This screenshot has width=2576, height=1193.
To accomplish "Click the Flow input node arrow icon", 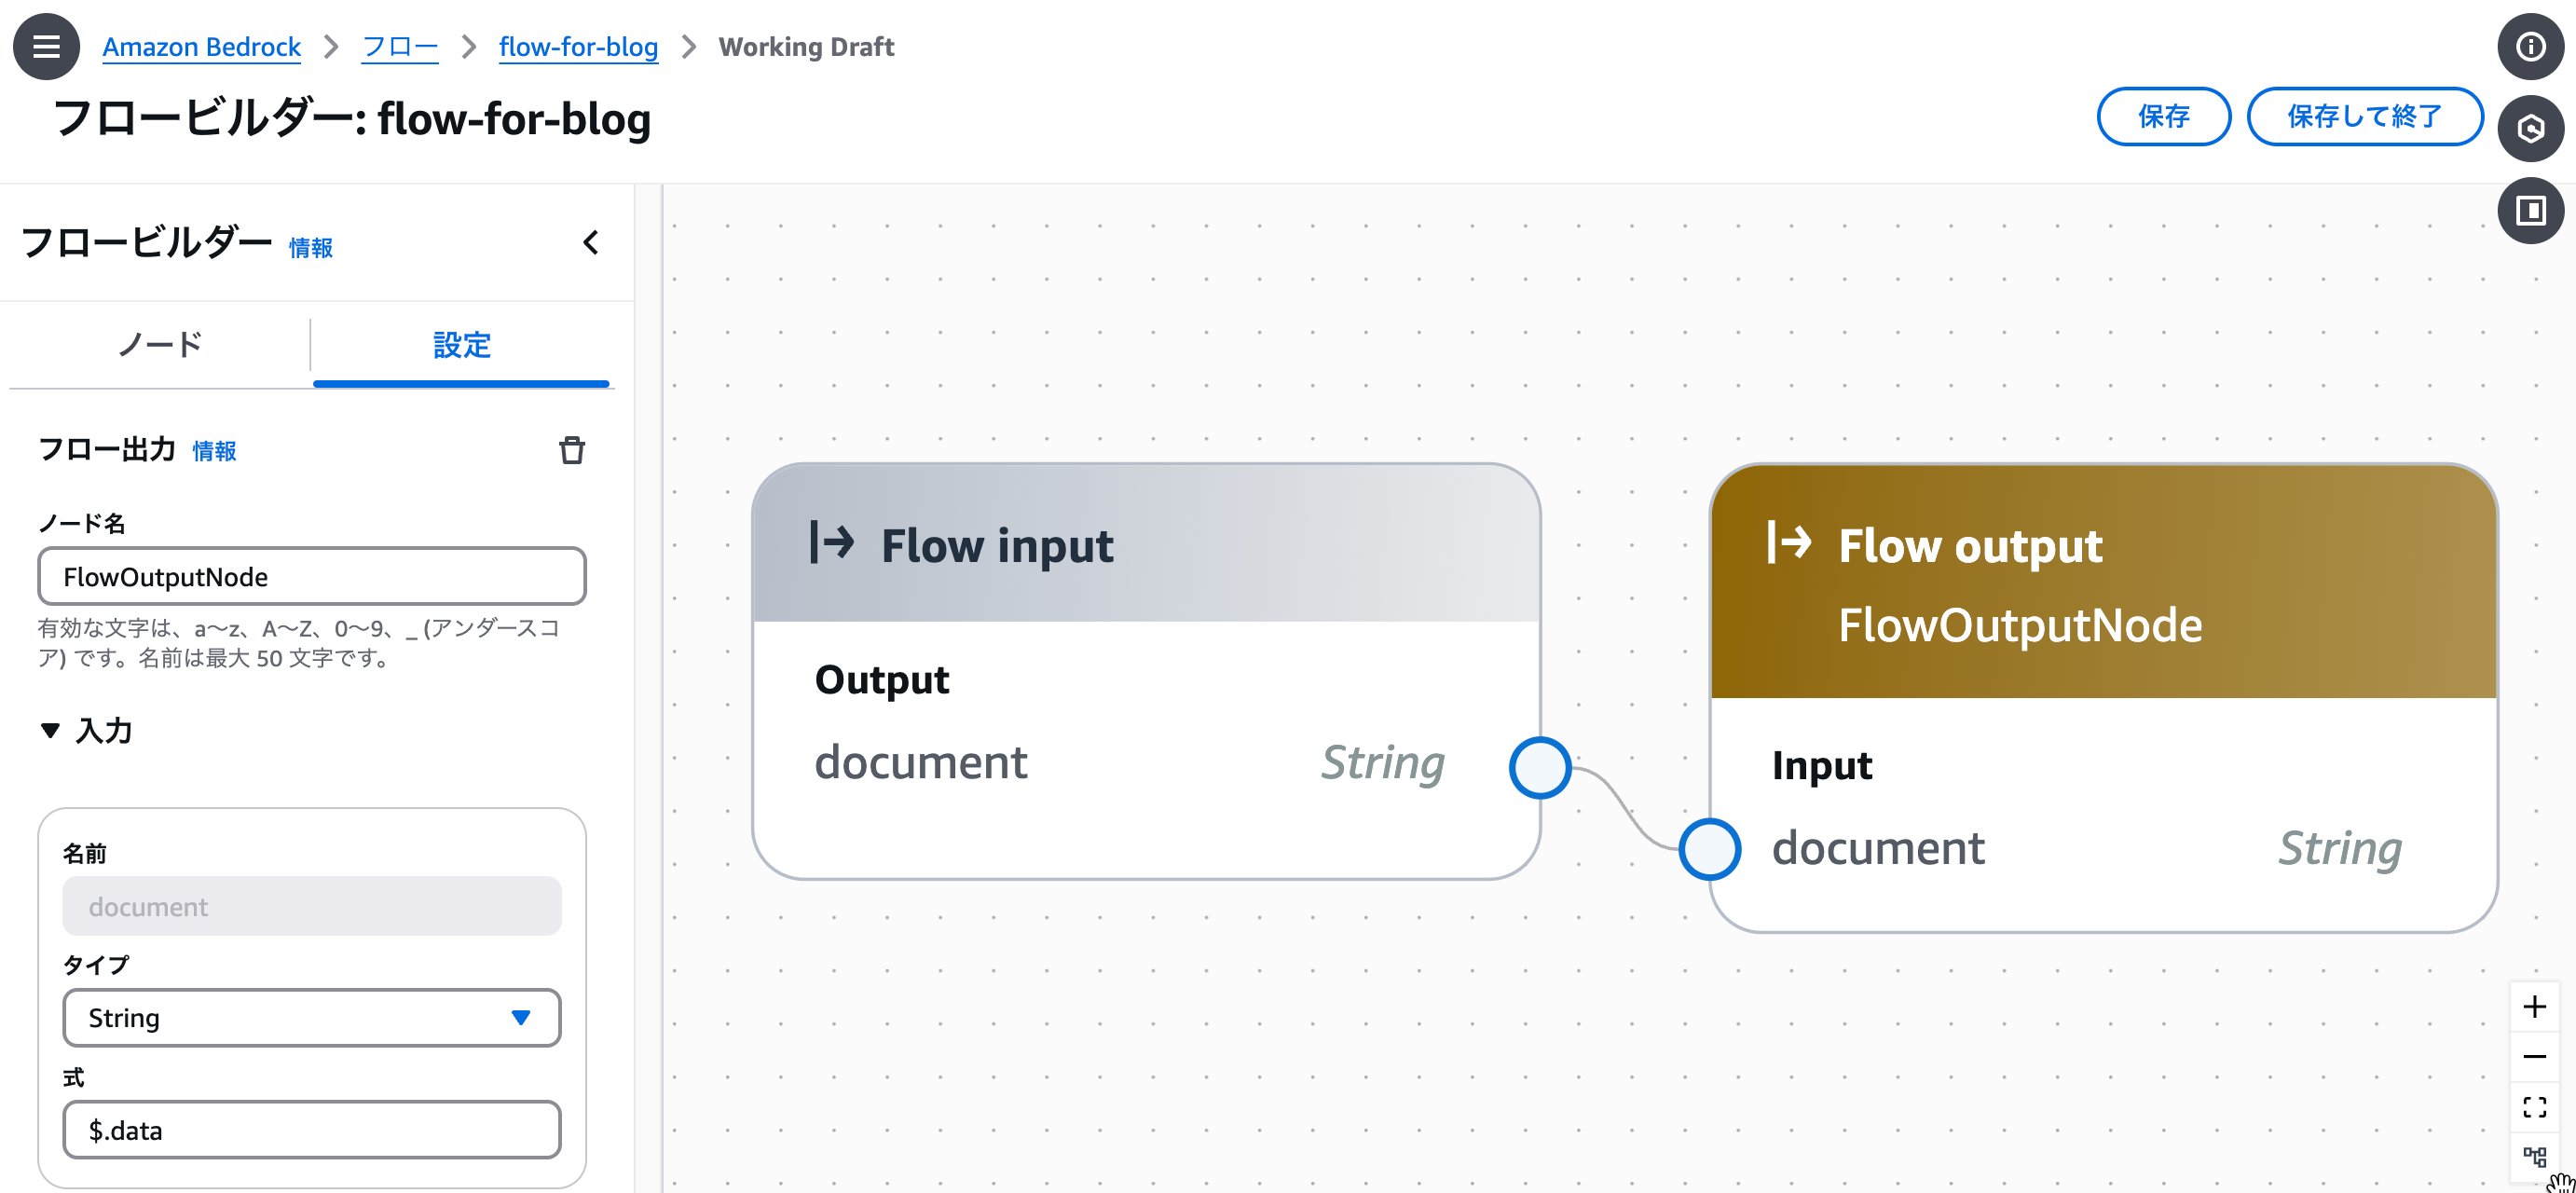I will (832, 543).
